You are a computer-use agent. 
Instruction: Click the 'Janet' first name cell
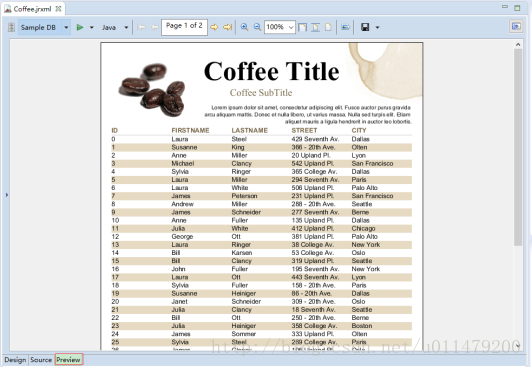(x=179, y=301)
